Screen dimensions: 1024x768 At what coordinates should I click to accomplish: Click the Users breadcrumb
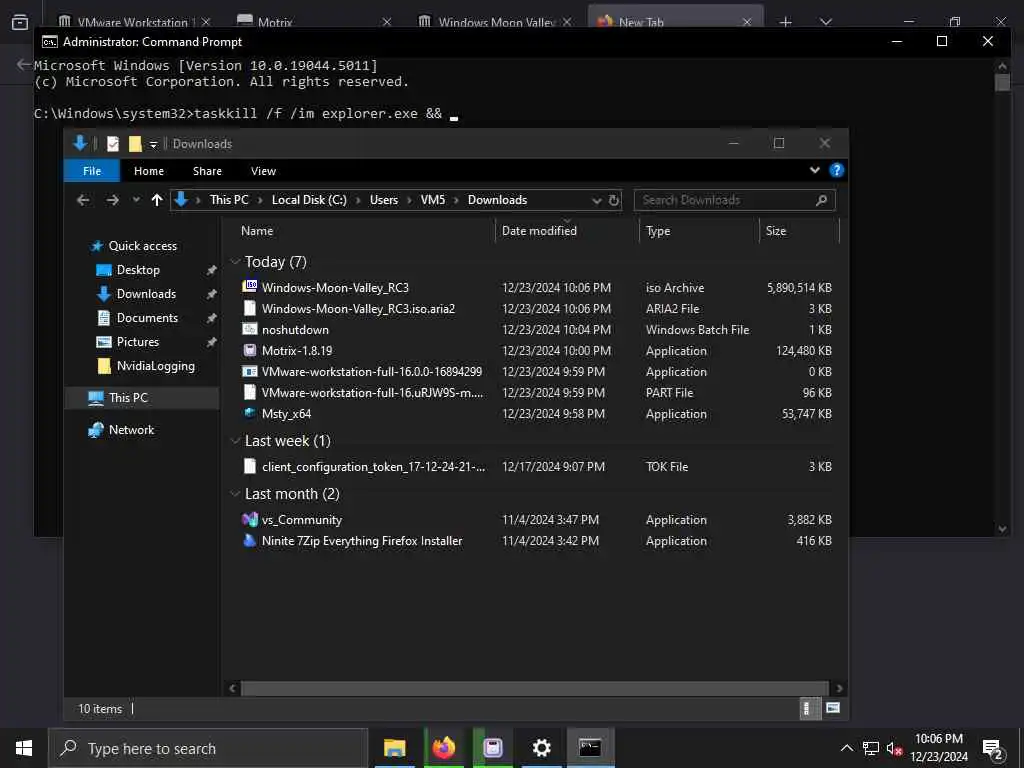(383, 200)
